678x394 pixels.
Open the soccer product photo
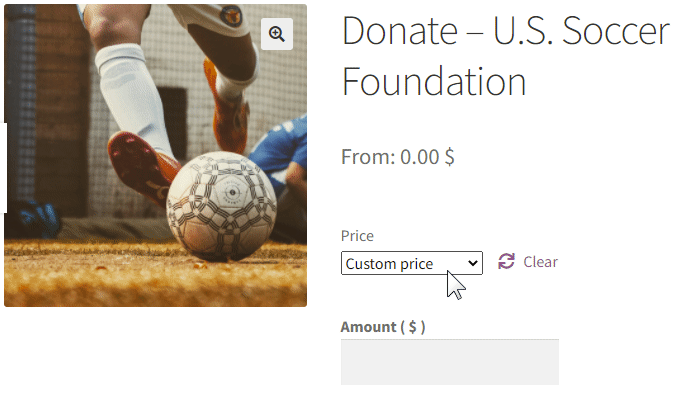click(x=156, y=156)
